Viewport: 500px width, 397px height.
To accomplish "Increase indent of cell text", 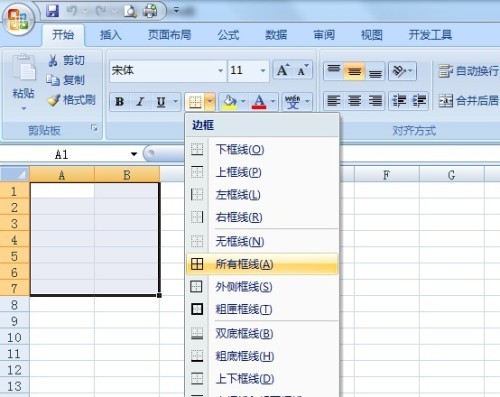I will pyautogui.click(x=419, y=101).
